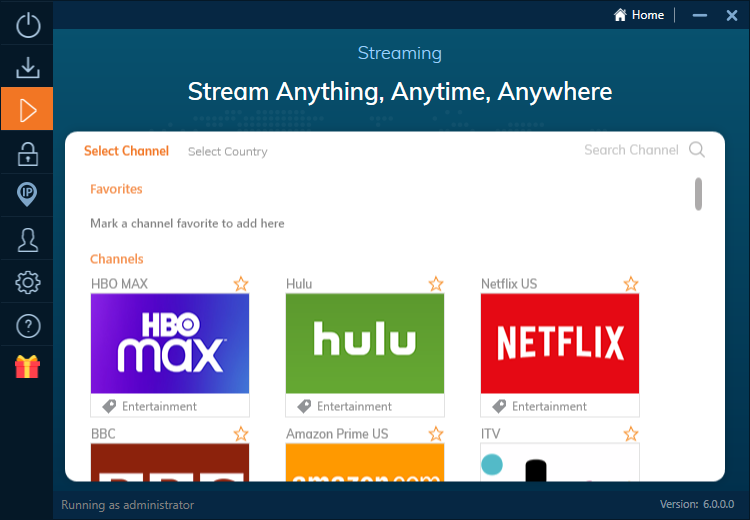Click the Version 6.0.0.0 text
Image resolution: width=750 pixels, height=520 pixels.
point(697,504)
